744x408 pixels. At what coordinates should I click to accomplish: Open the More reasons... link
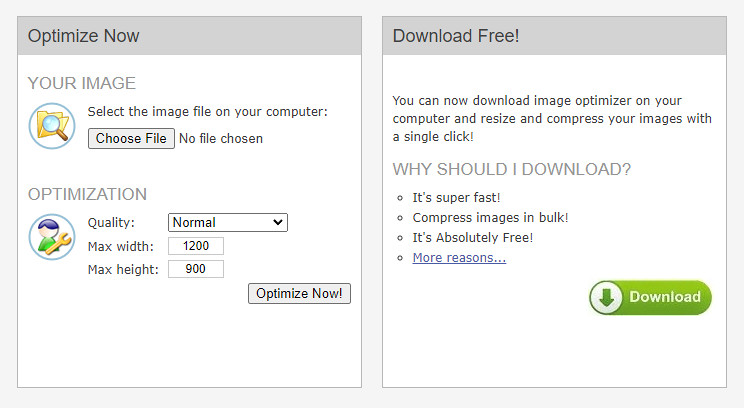coord(459,258)
